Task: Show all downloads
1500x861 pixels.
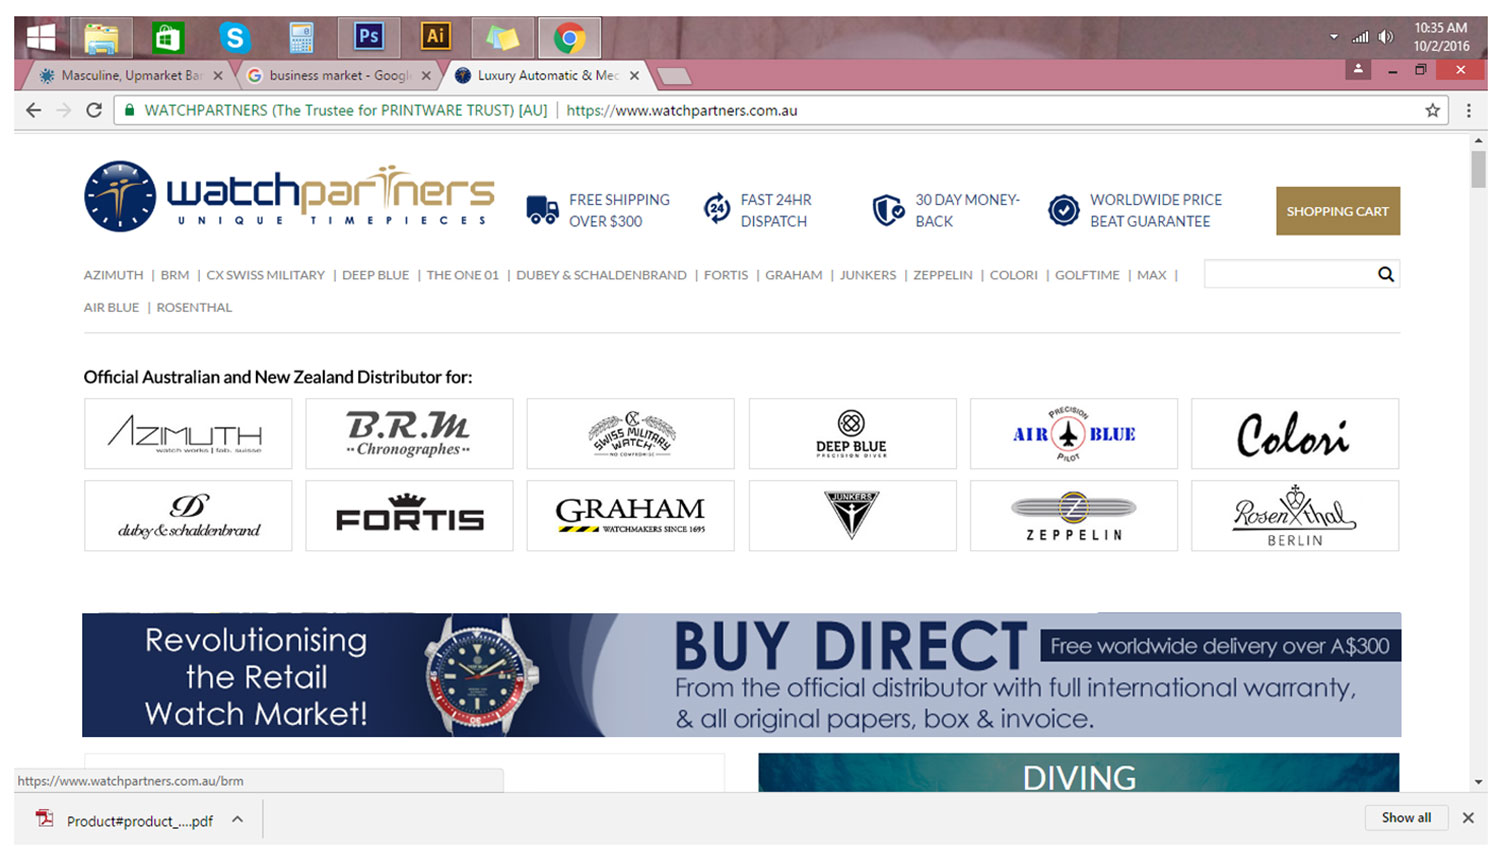Action: pos(1406,818)
